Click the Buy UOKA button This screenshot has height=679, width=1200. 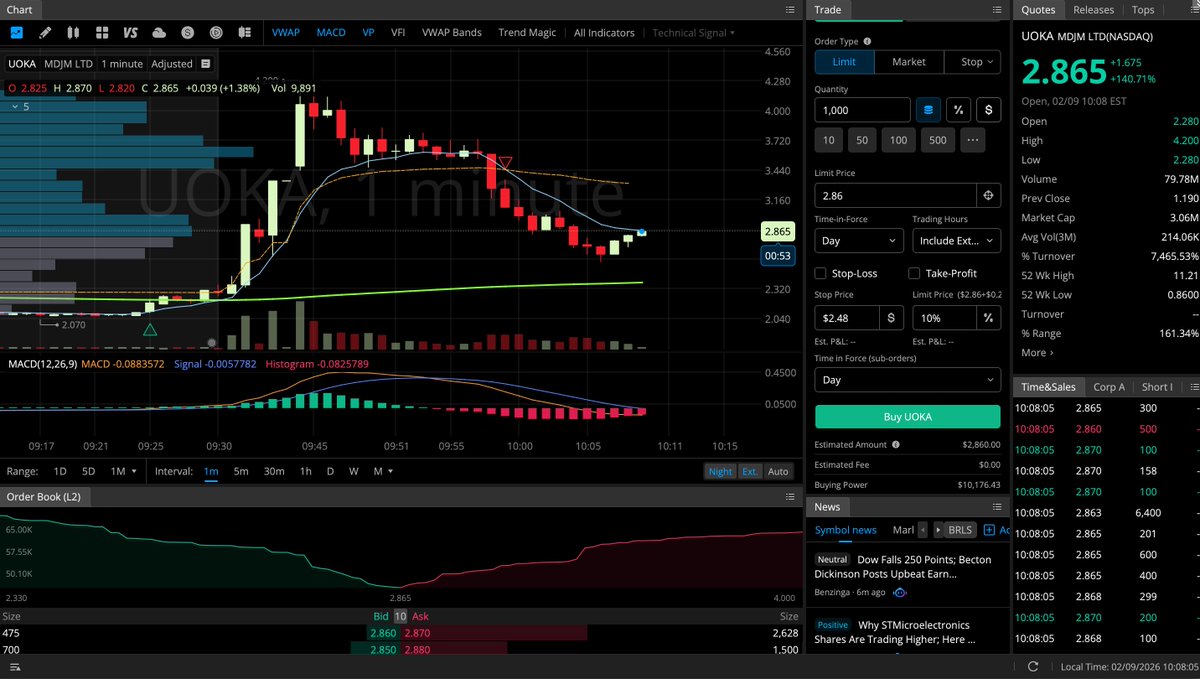pos(908,417)
